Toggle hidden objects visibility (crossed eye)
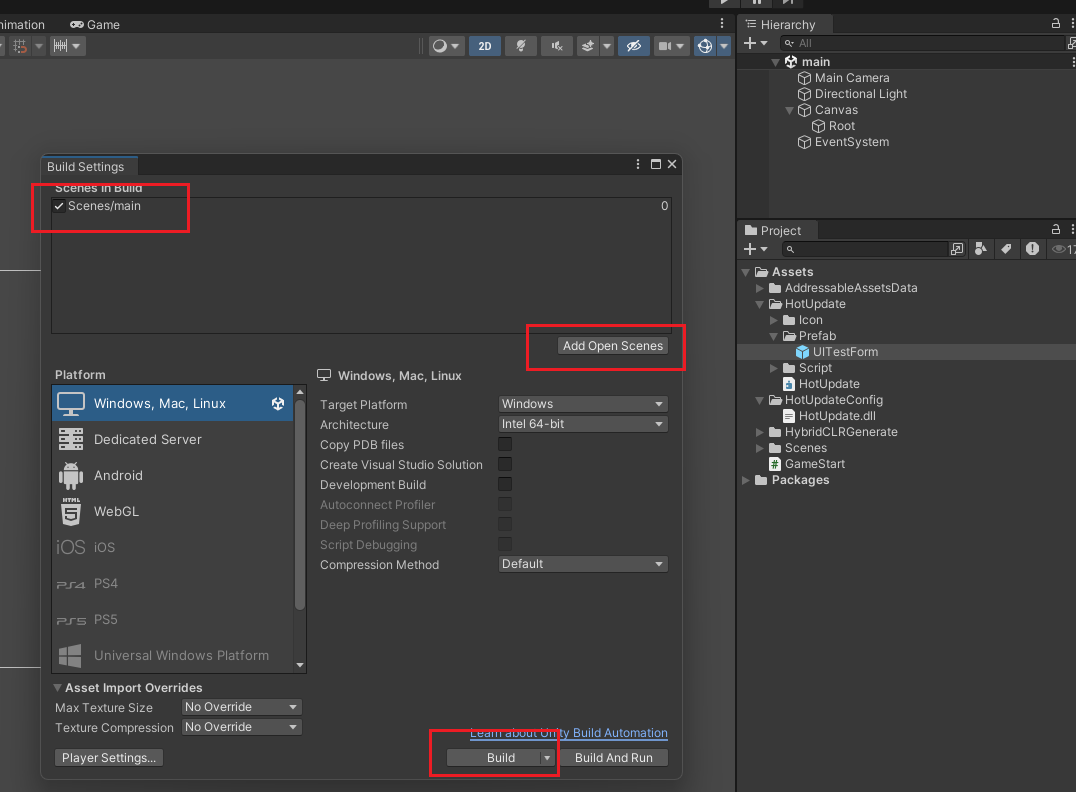 (x=633, y=46)
